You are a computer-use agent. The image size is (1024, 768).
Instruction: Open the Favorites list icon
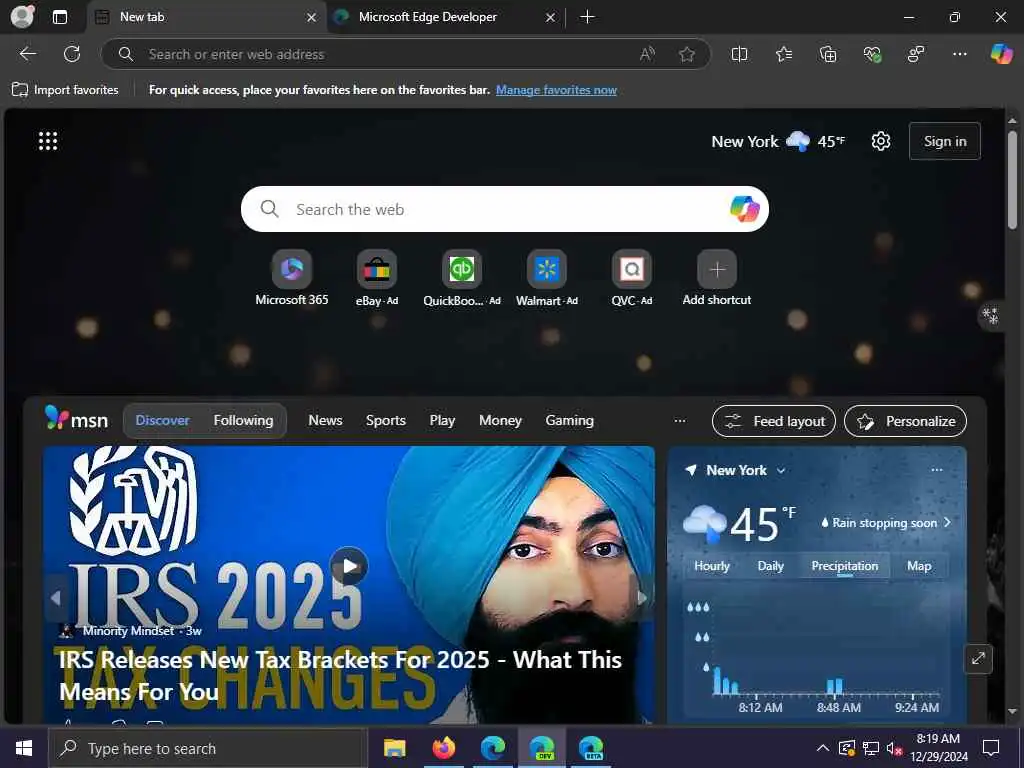coord(784,54)
